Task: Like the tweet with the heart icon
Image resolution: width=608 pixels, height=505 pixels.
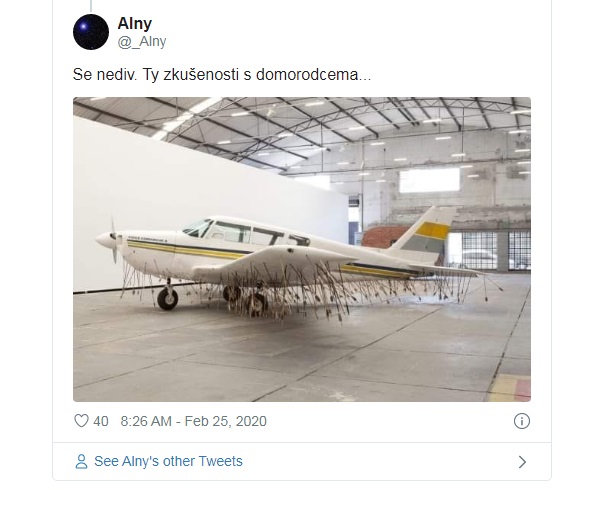Action: click(x=81, y=421)
